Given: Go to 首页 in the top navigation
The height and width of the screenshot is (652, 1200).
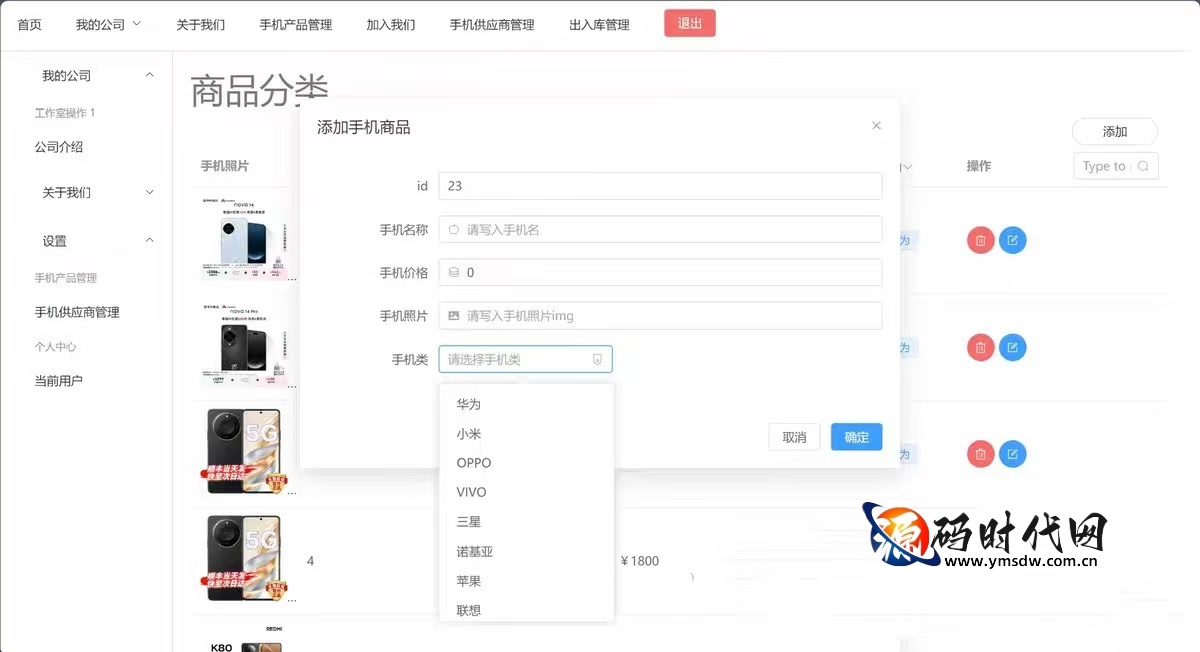Looking at the screenshot, I should pyautogui.click(x=30, y=24).
